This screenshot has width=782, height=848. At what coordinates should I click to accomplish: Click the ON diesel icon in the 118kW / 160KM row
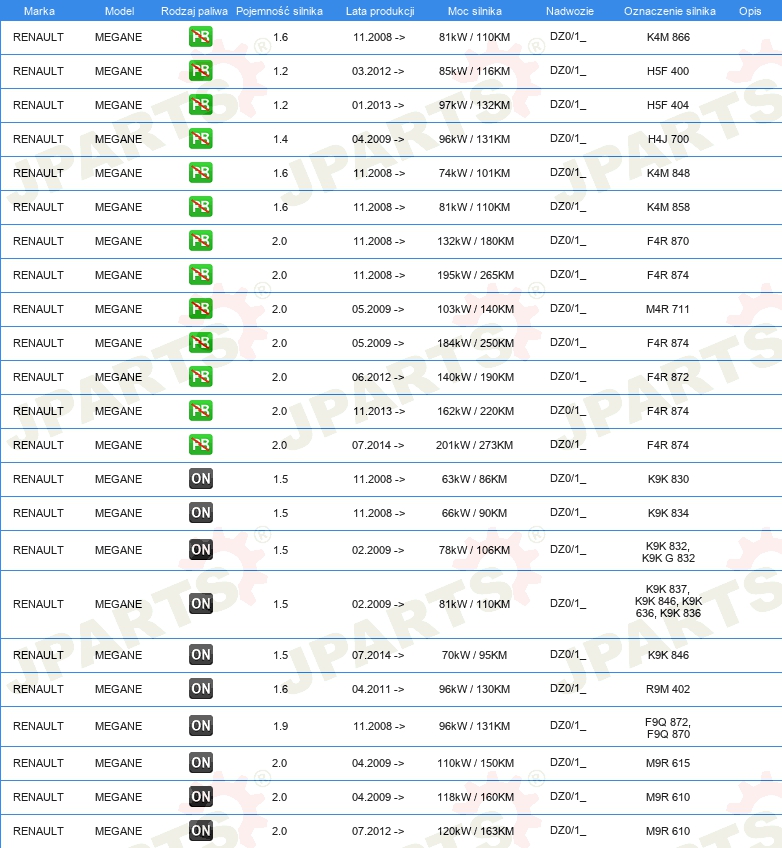(201, 797)
